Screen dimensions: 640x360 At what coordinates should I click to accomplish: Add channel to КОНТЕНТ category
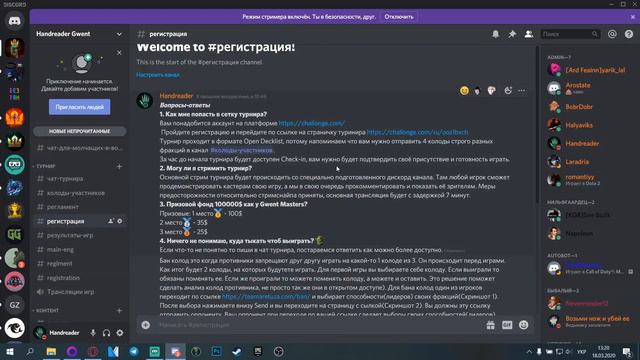coord(119,310)
